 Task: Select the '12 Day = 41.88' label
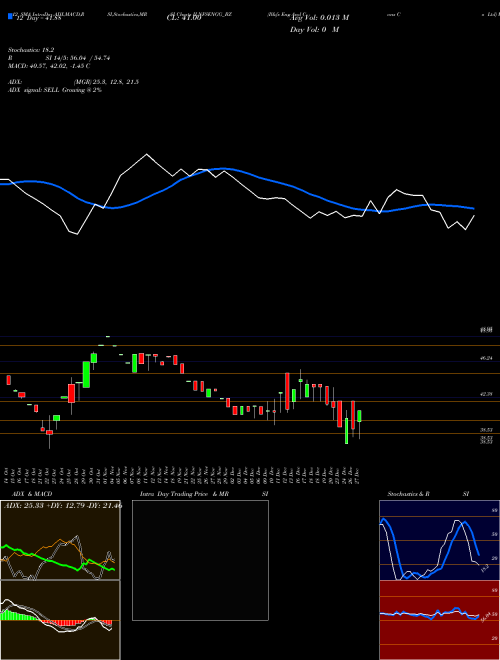38,18
